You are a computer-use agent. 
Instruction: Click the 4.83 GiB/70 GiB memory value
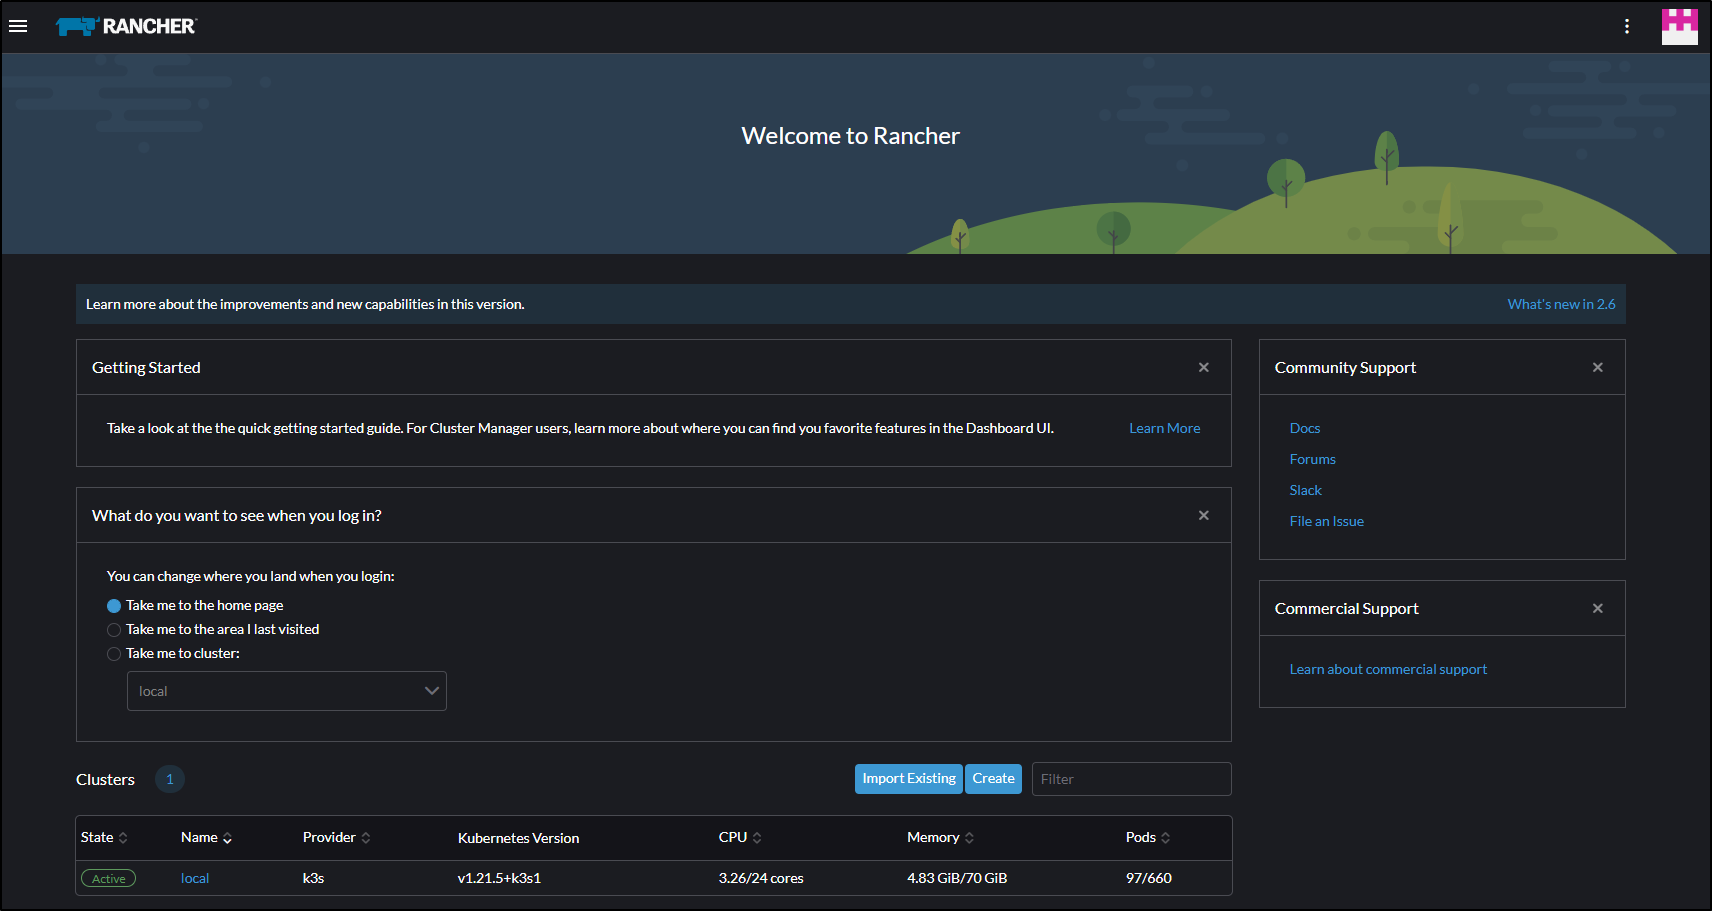coord(957,879)
